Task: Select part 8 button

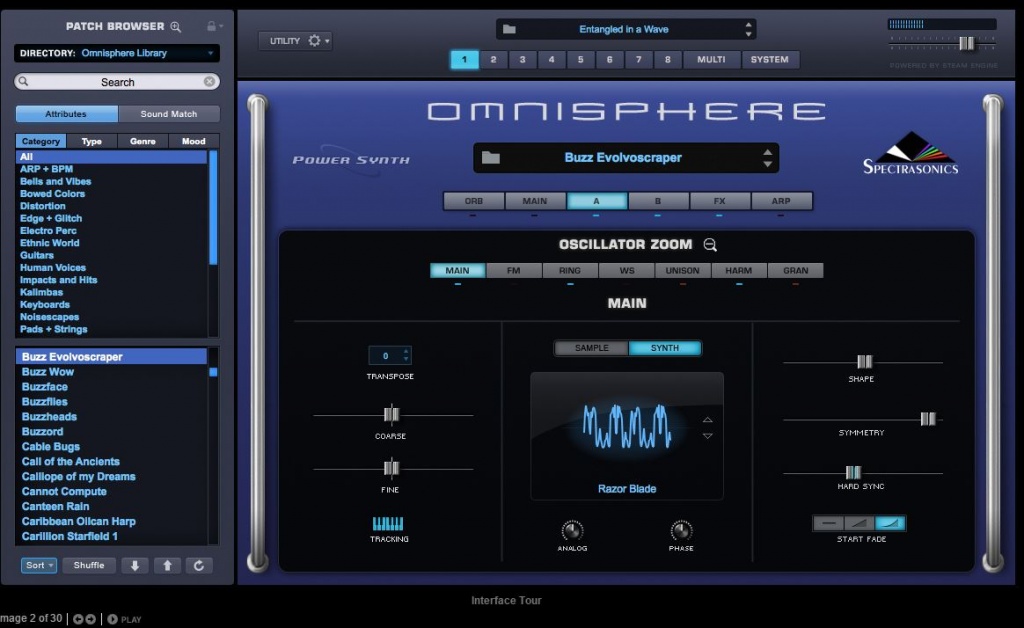Action: (667, 59)
